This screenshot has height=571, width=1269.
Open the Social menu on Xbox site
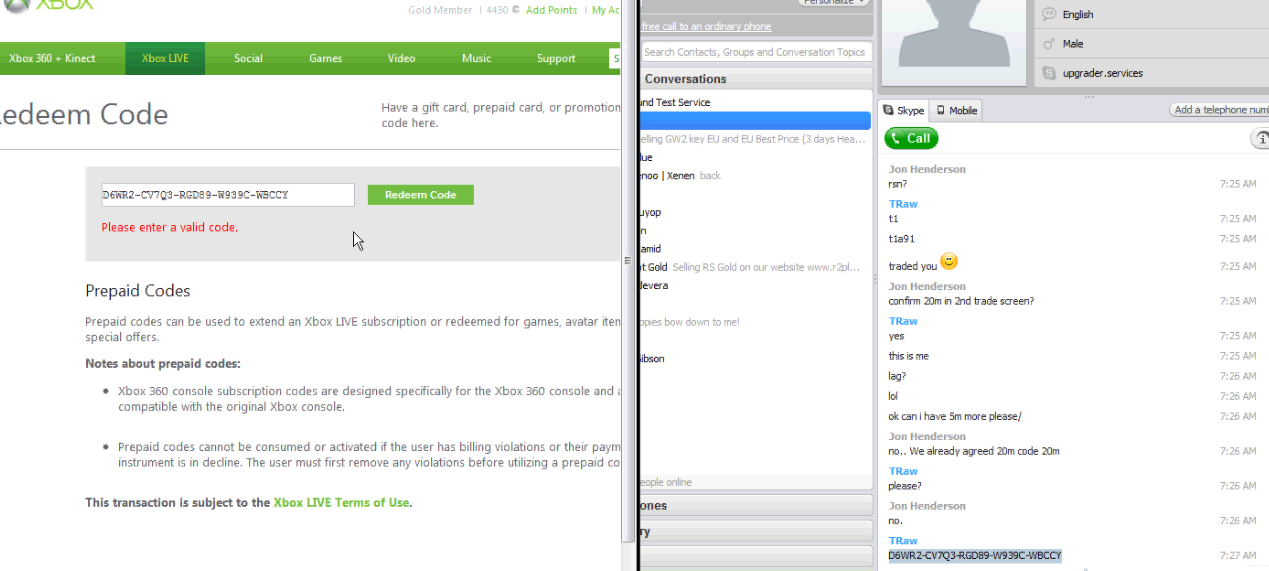click(248, 58)
